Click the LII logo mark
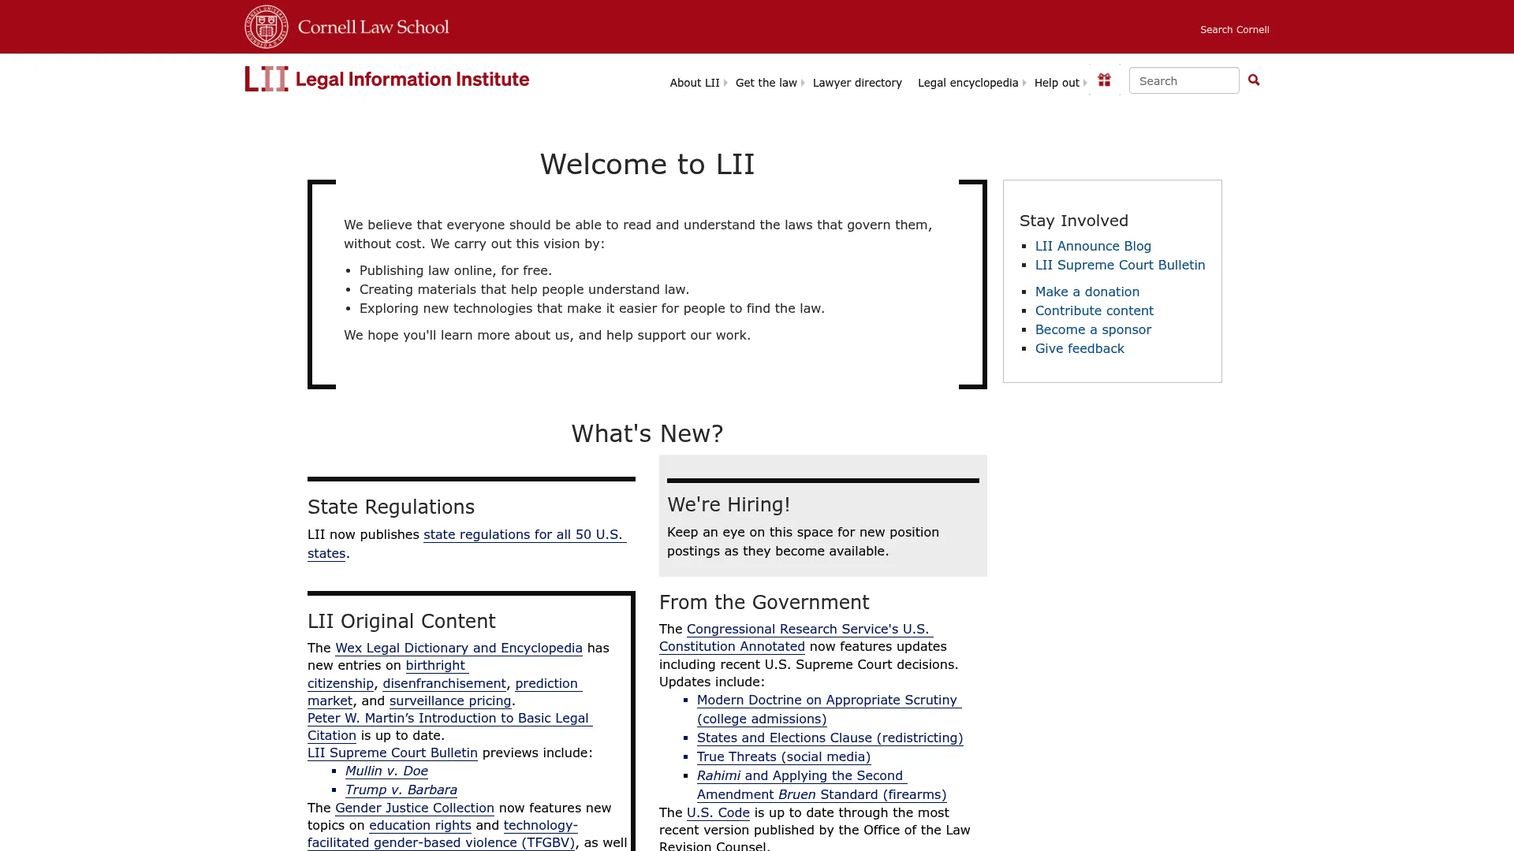This screenshot has width=1514, height=851. tap(266, 79)
